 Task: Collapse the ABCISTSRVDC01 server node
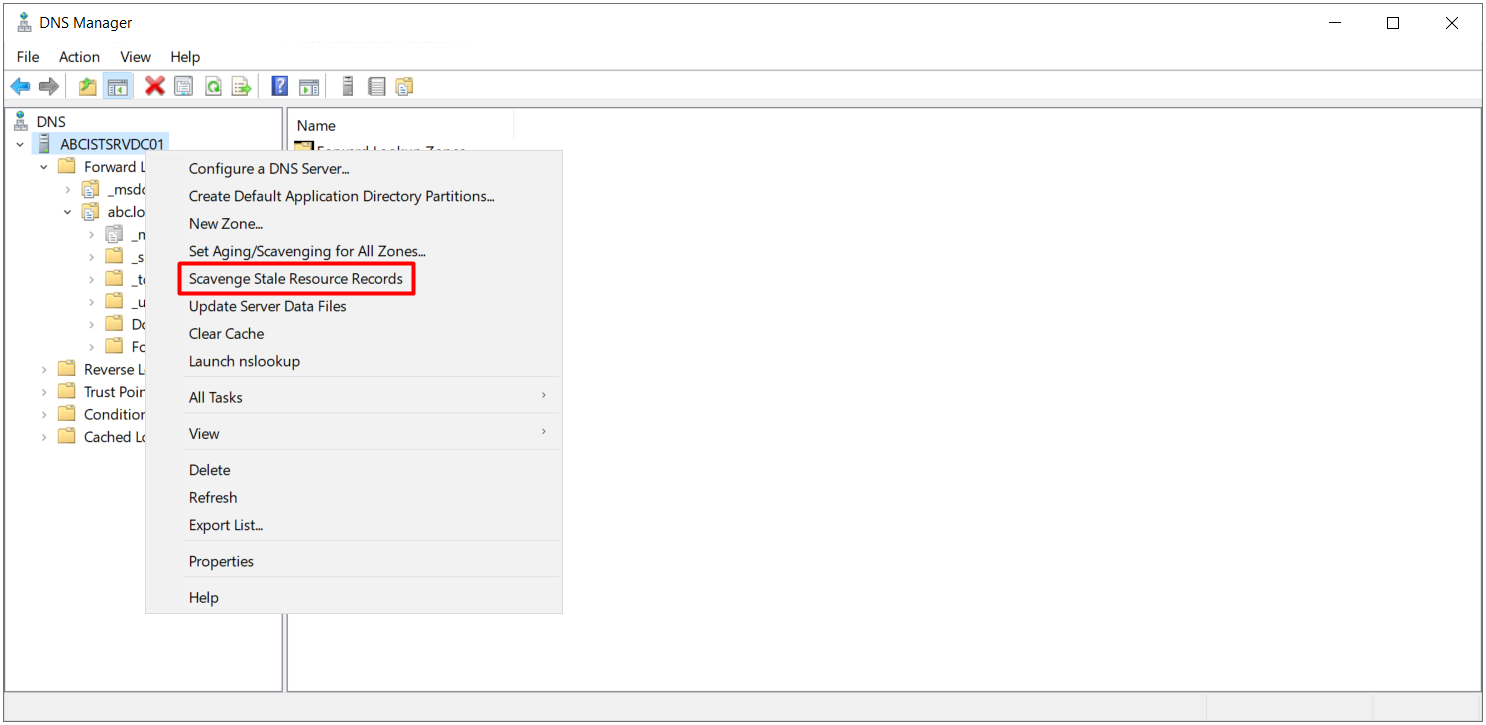pyautogui.click(x=20, y=144)
